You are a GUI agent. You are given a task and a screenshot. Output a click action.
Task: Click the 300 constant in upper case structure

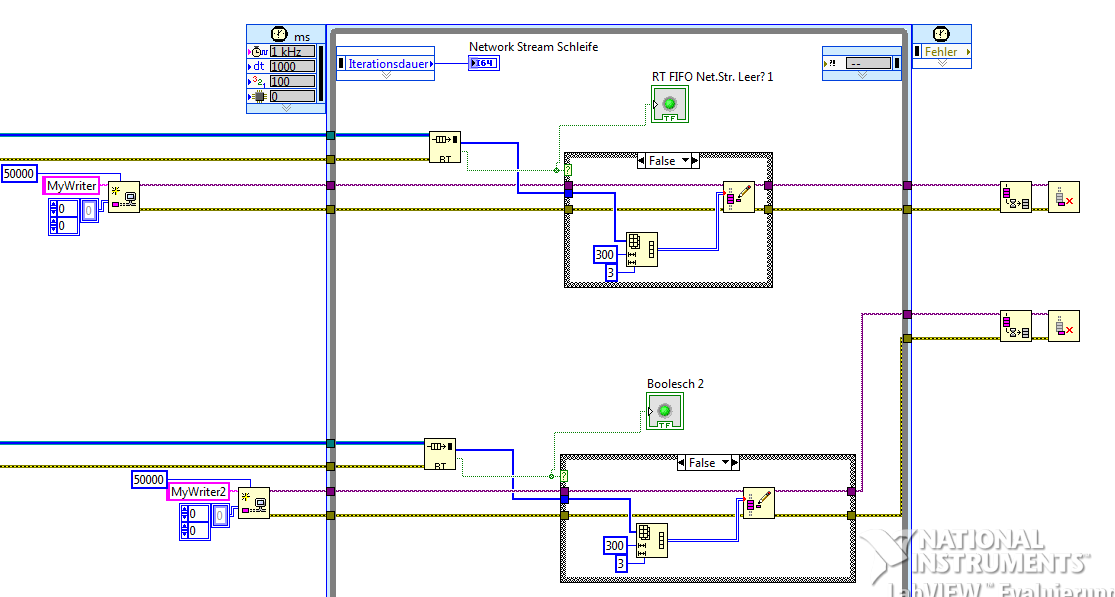(x=605, y=254)
